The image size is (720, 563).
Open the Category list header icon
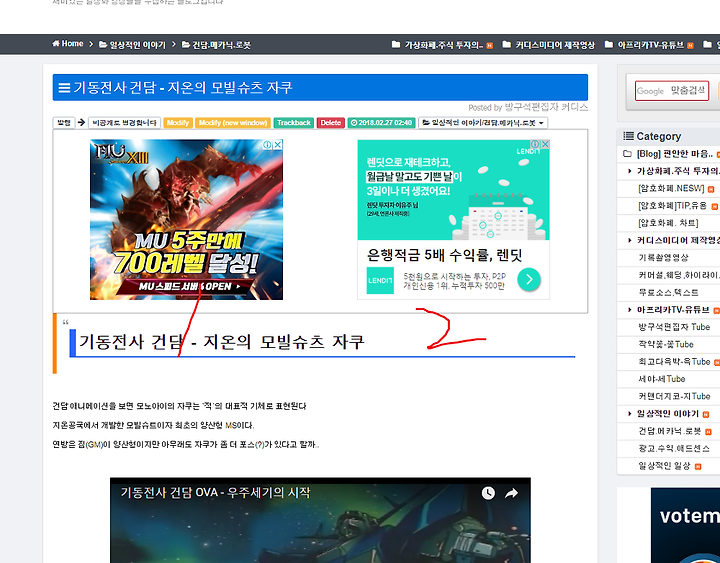point(628,136)
